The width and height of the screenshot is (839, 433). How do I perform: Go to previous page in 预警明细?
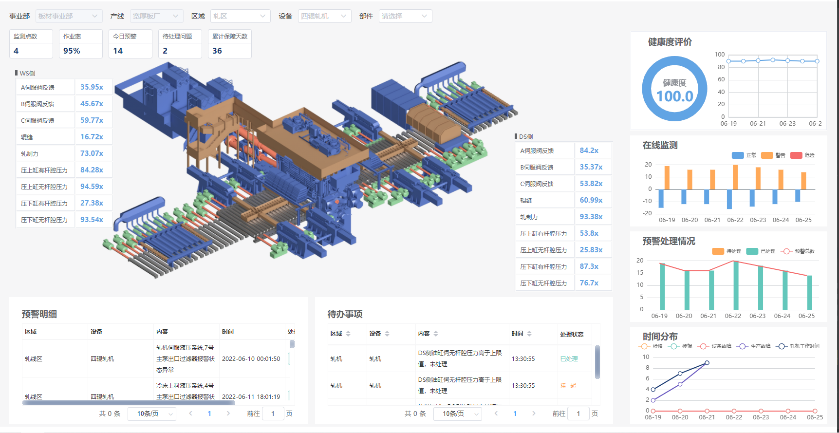pyautogui.click(x=191, y=413)
